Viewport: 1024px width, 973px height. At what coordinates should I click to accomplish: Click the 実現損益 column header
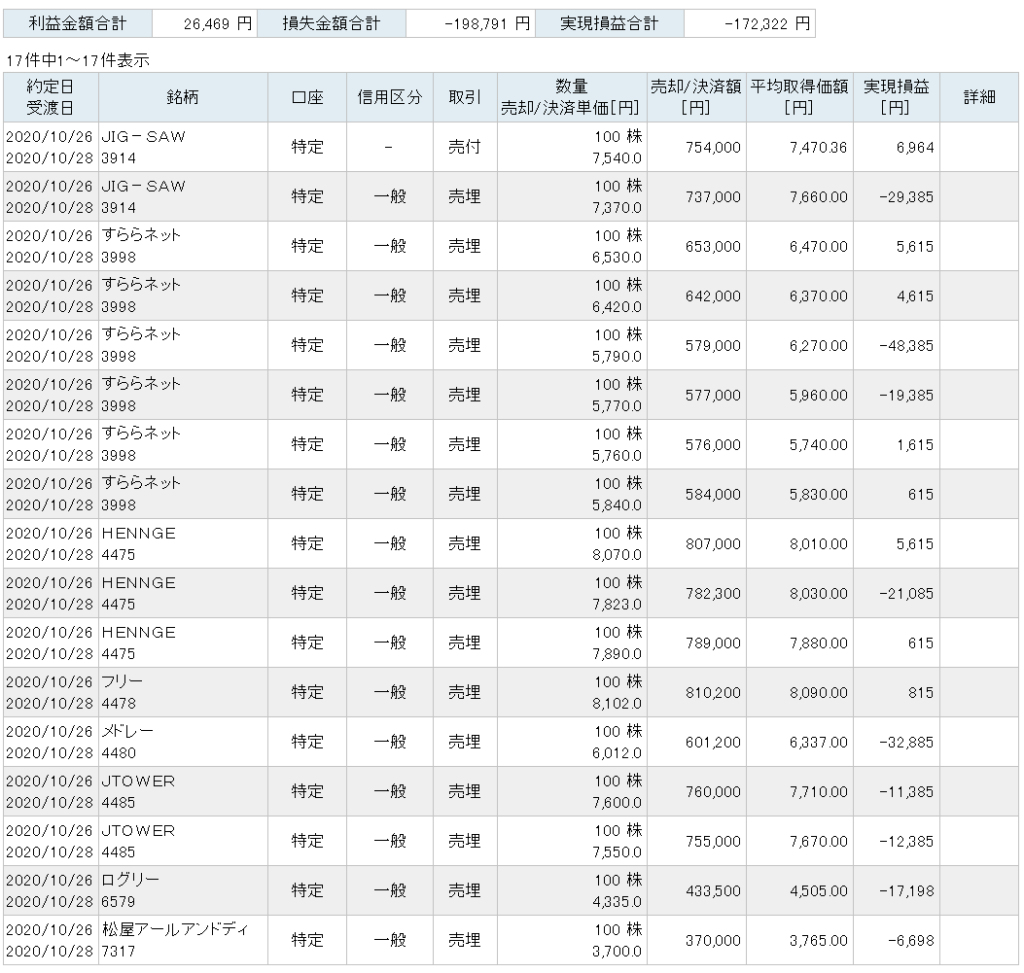pos(896,97)
